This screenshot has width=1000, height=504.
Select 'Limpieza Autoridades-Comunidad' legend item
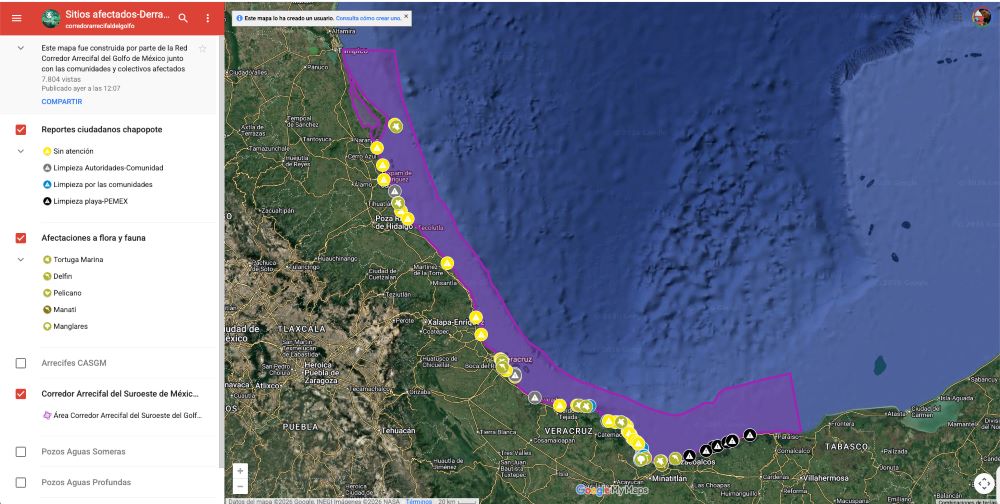coord(103,168)
